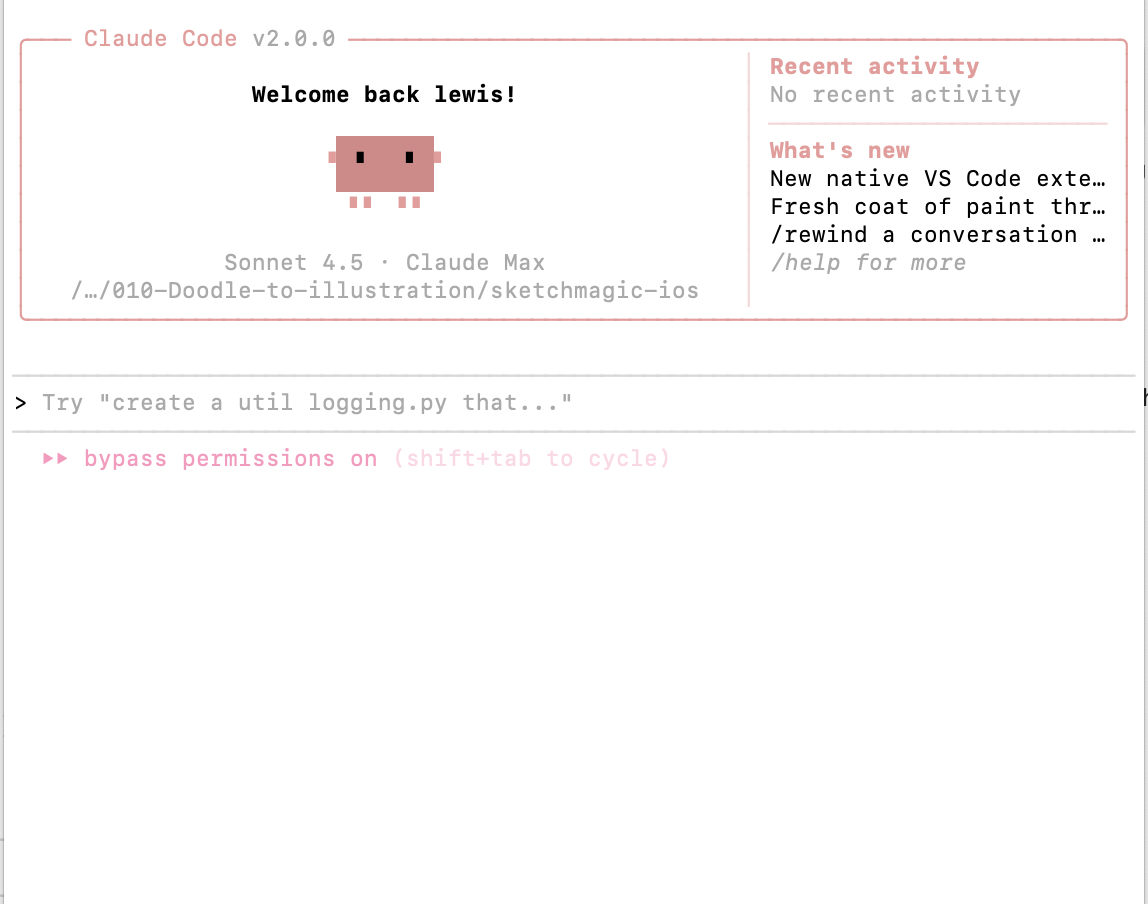Click the Claude Max plan label

476,262
